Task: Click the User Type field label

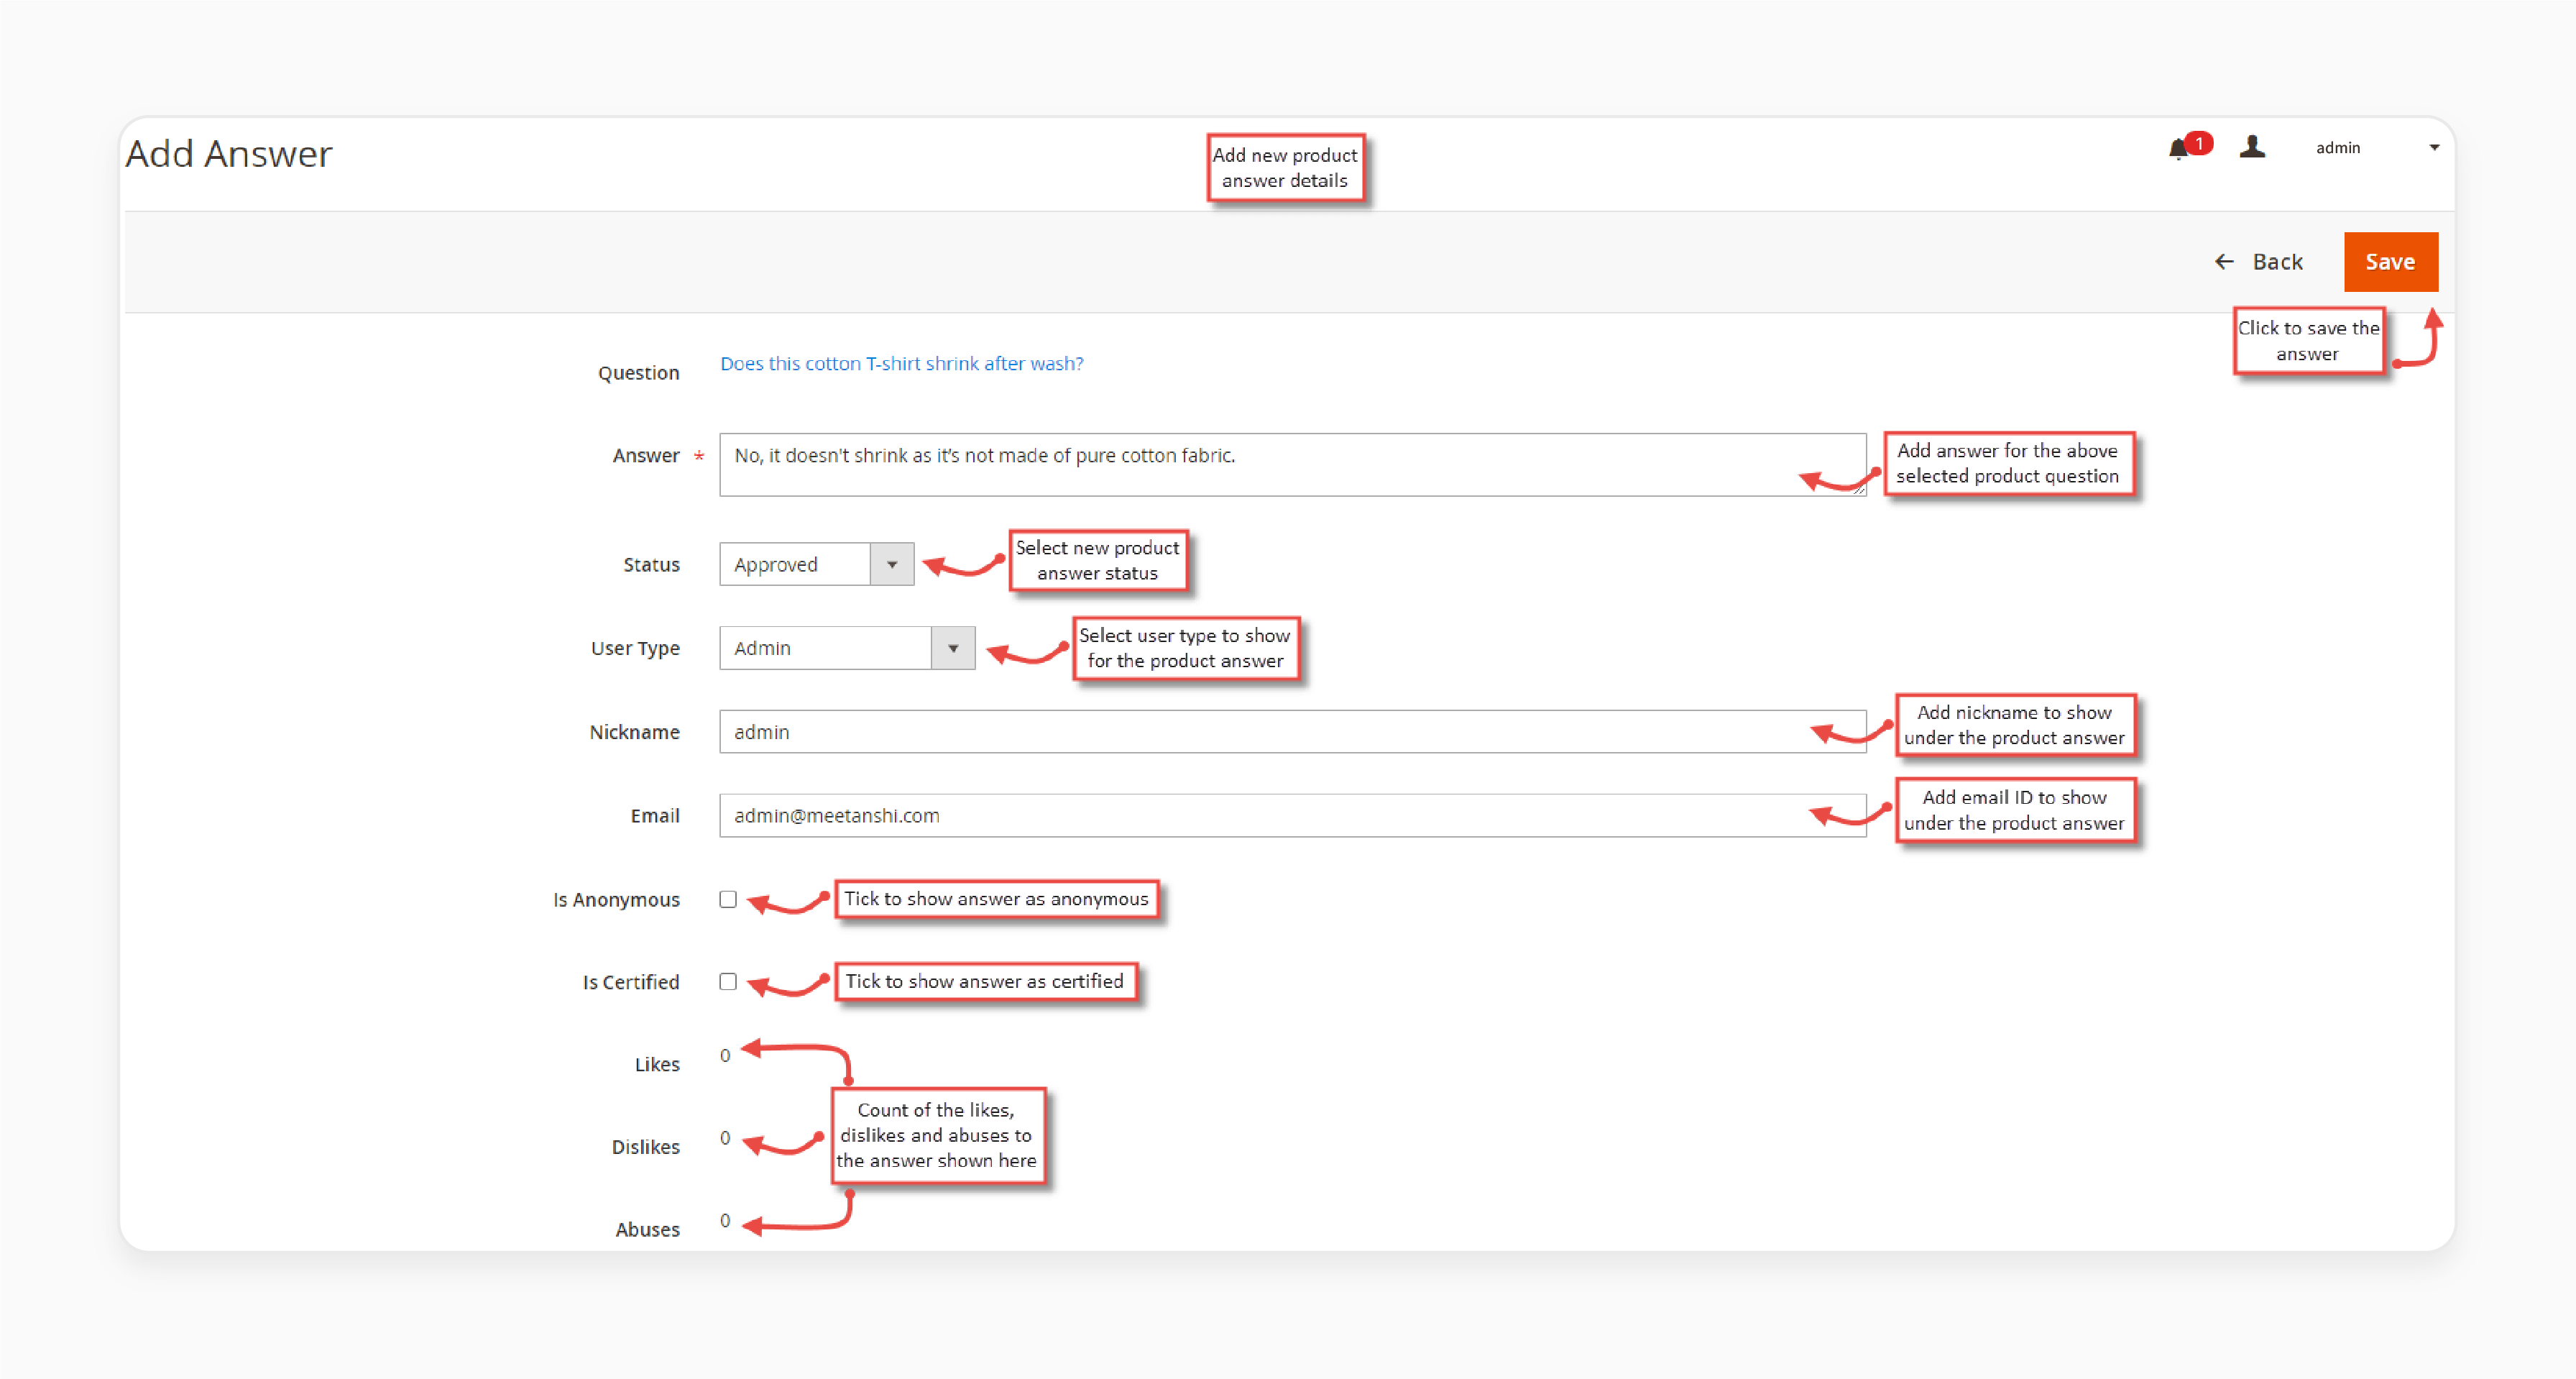Action: (635, 649)
